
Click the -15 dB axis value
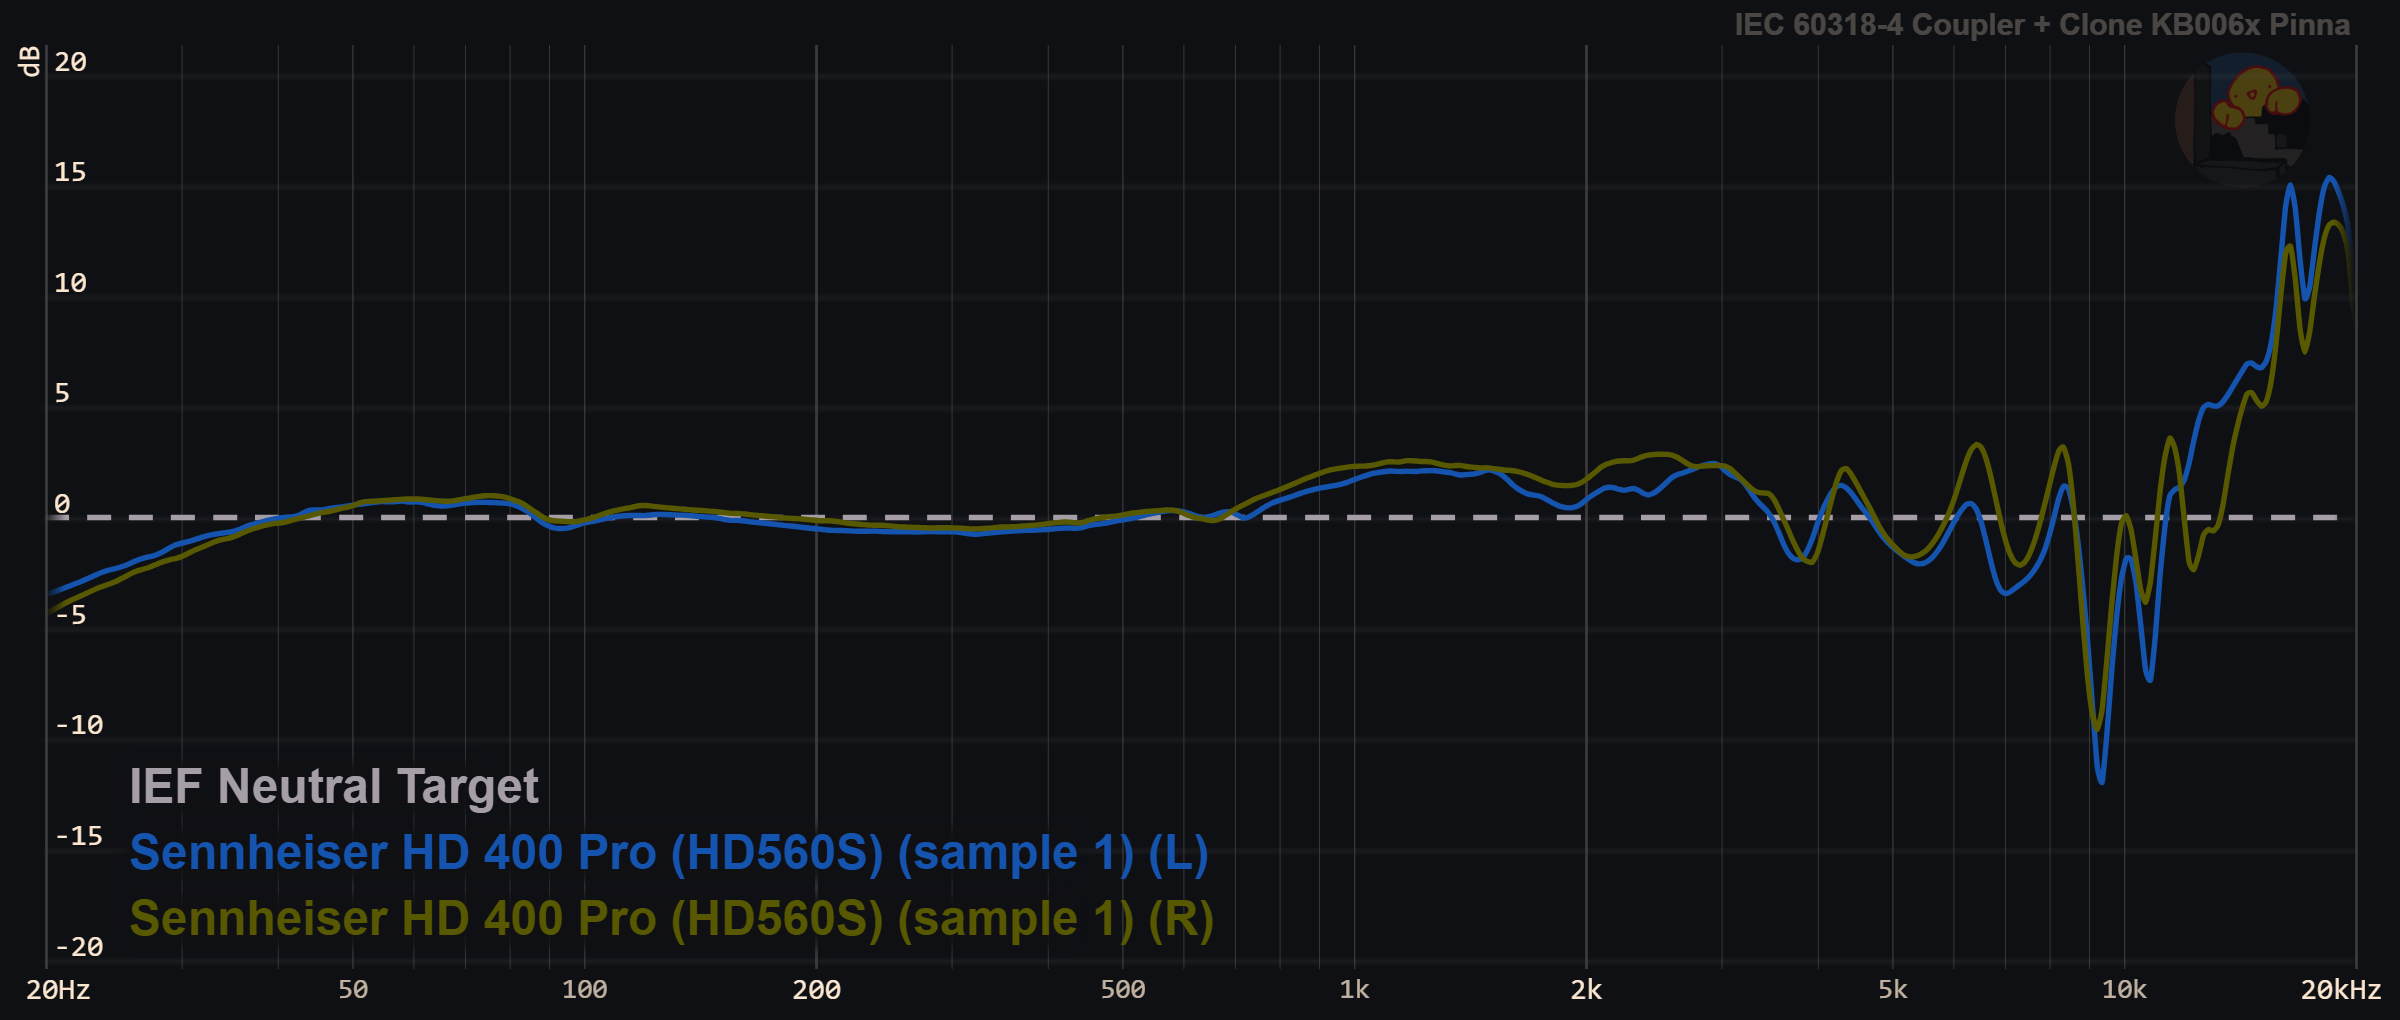click(79, 837)
